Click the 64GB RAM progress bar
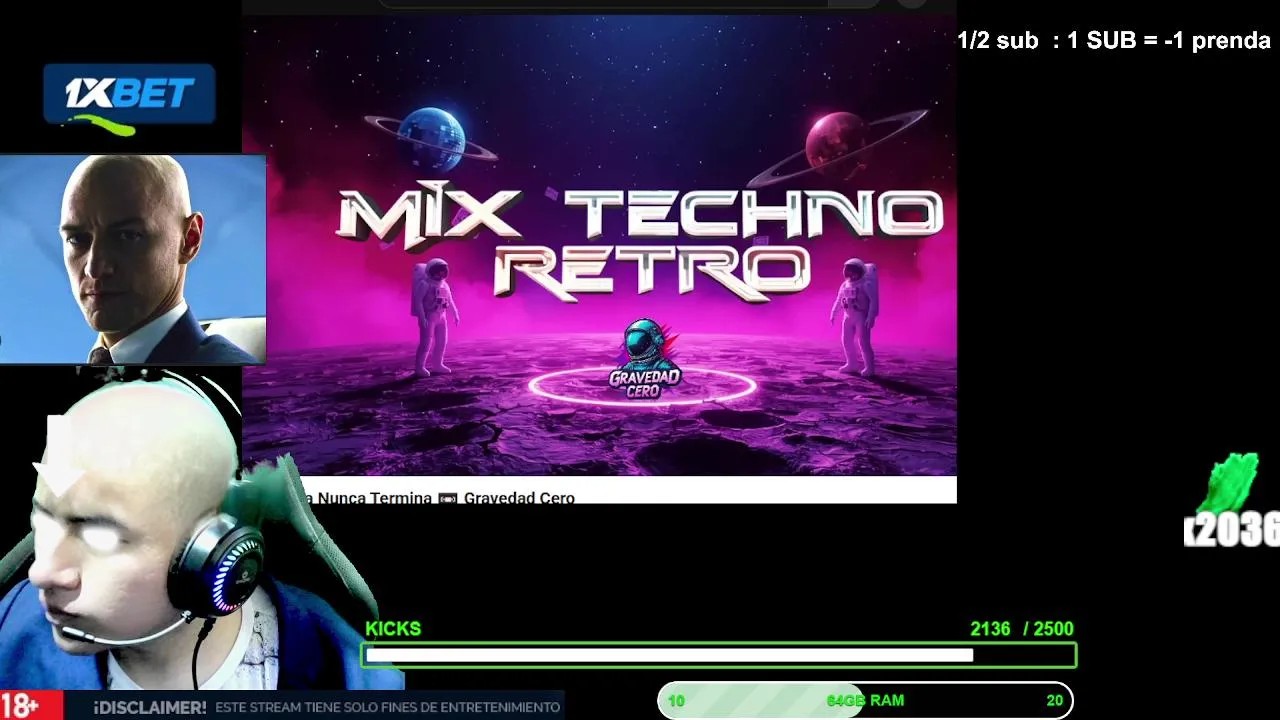Viewport: 1280px width, 720px height. click(865, 701)
